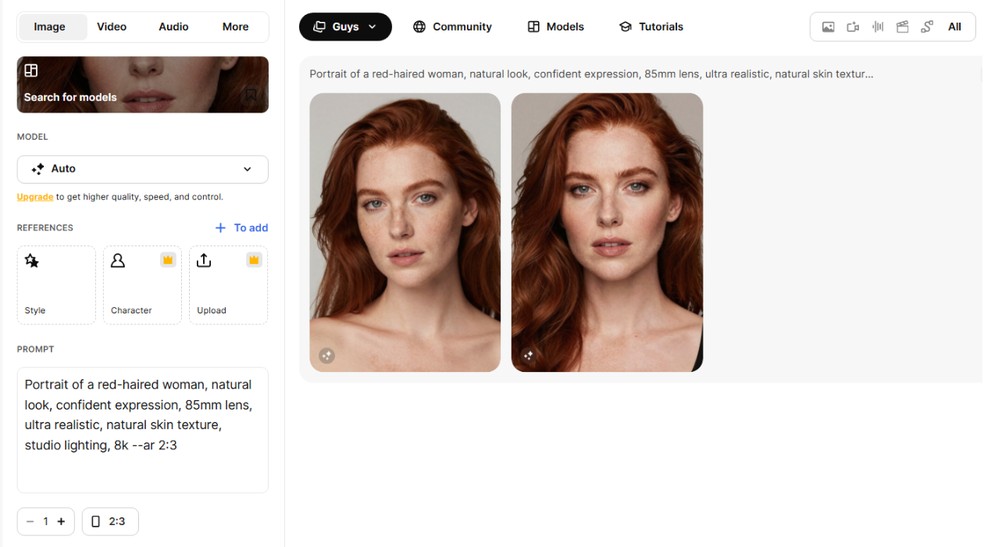The image size is (984, 547).
Task: Open the first generated portrait
Action: (x=405, y=232)
